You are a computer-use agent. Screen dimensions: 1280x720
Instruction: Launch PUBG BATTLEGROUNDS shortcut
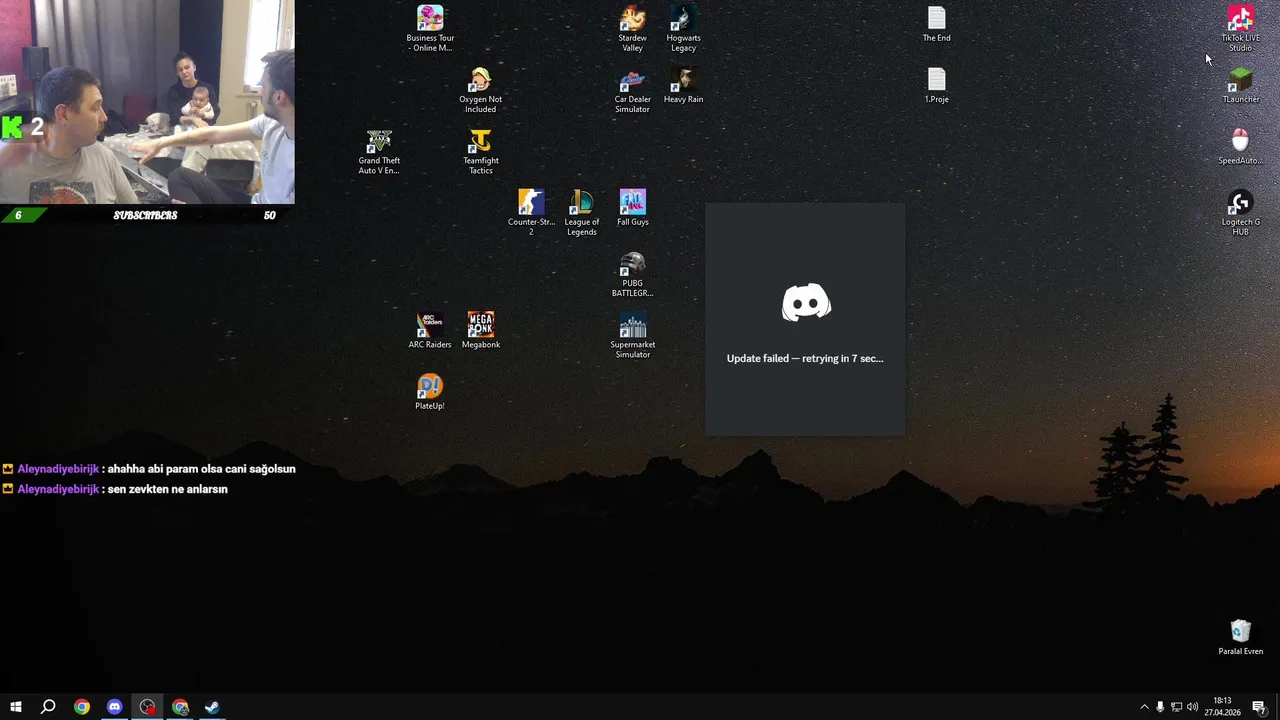[632, 274]
